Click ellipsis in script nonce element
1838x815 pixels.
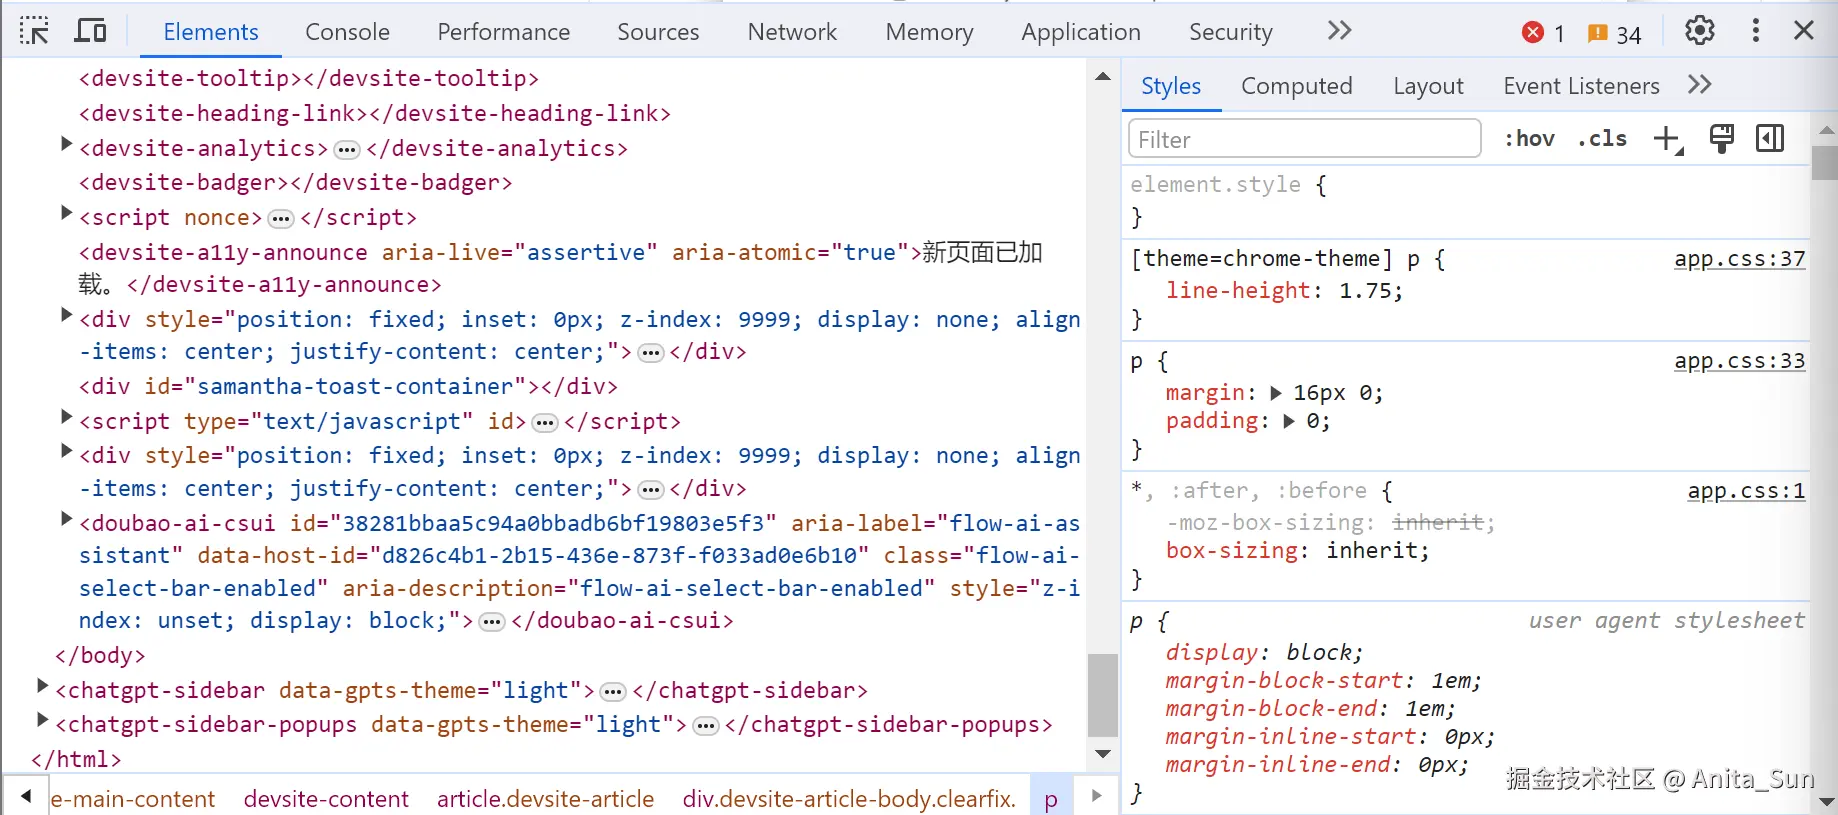point(281,219)
